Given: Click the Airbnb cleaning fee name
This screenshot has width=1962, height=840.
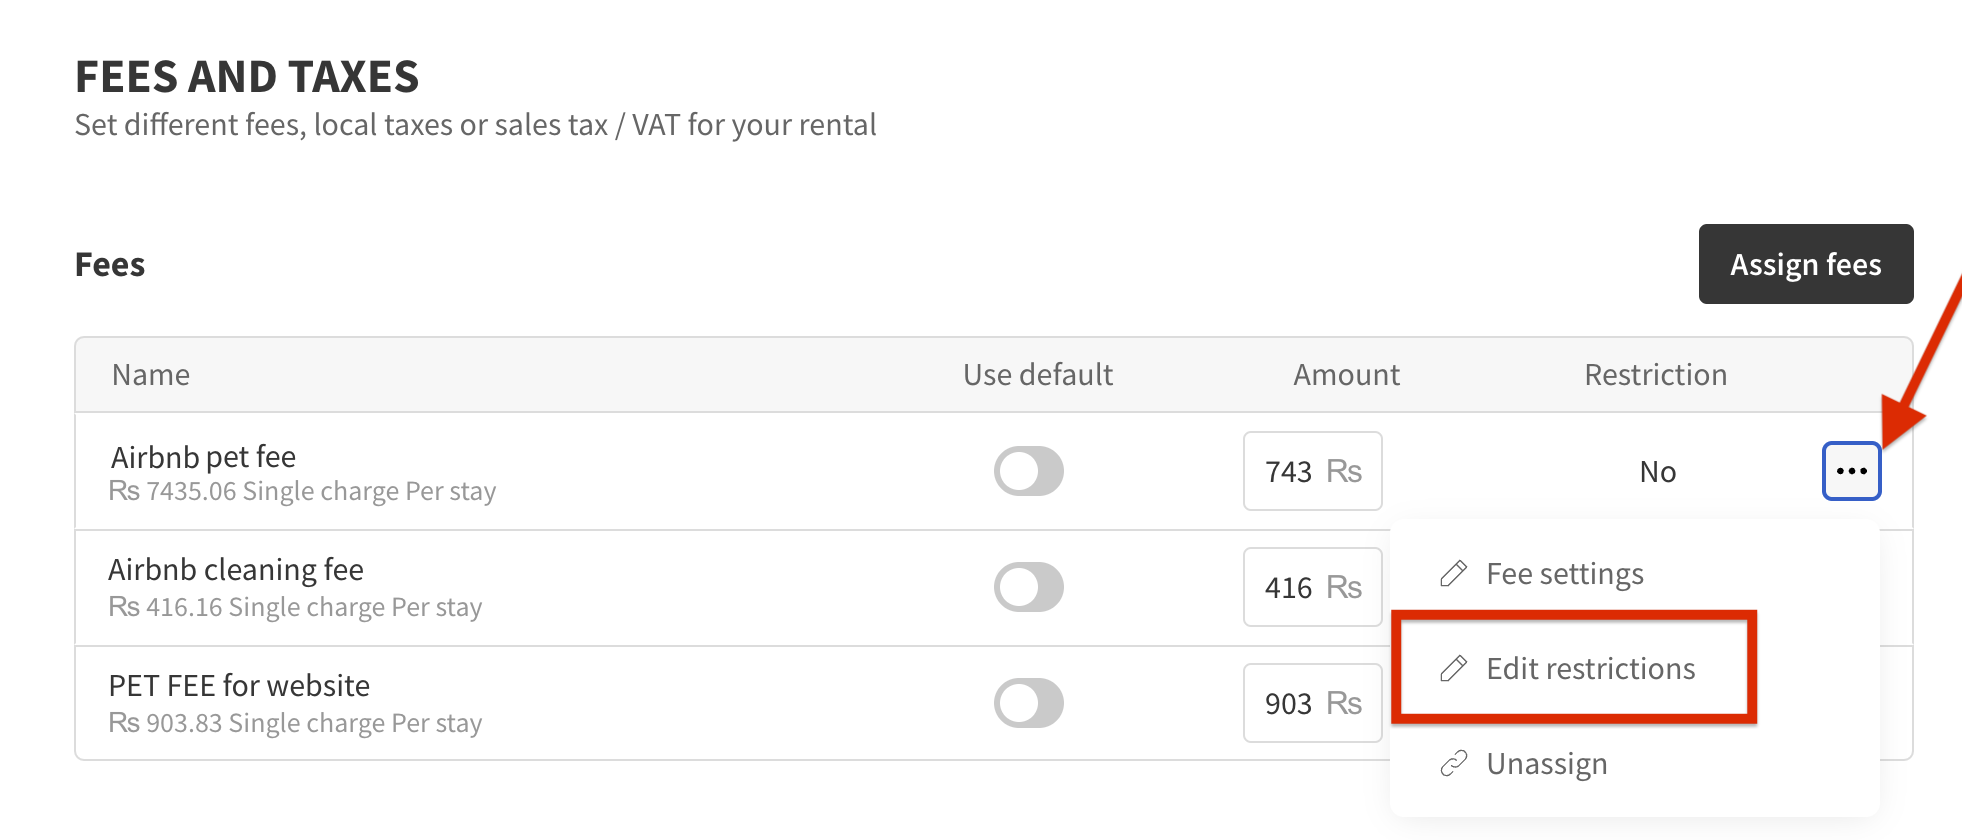Looking at the screenshot, I should pos(236,570).
